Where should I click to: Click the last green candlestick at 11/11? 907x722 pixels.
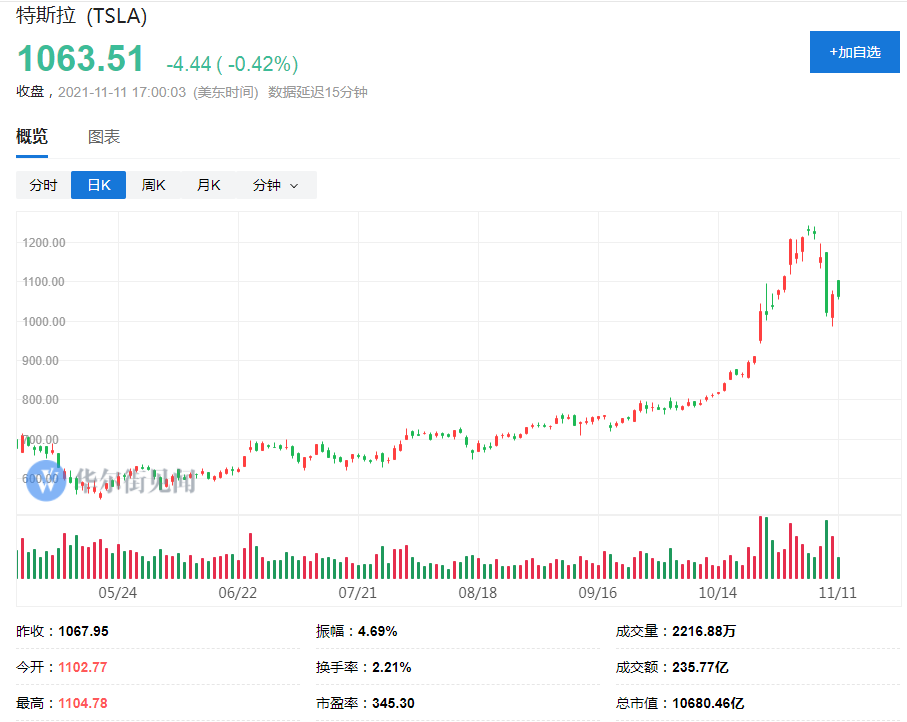pos(839,289)
